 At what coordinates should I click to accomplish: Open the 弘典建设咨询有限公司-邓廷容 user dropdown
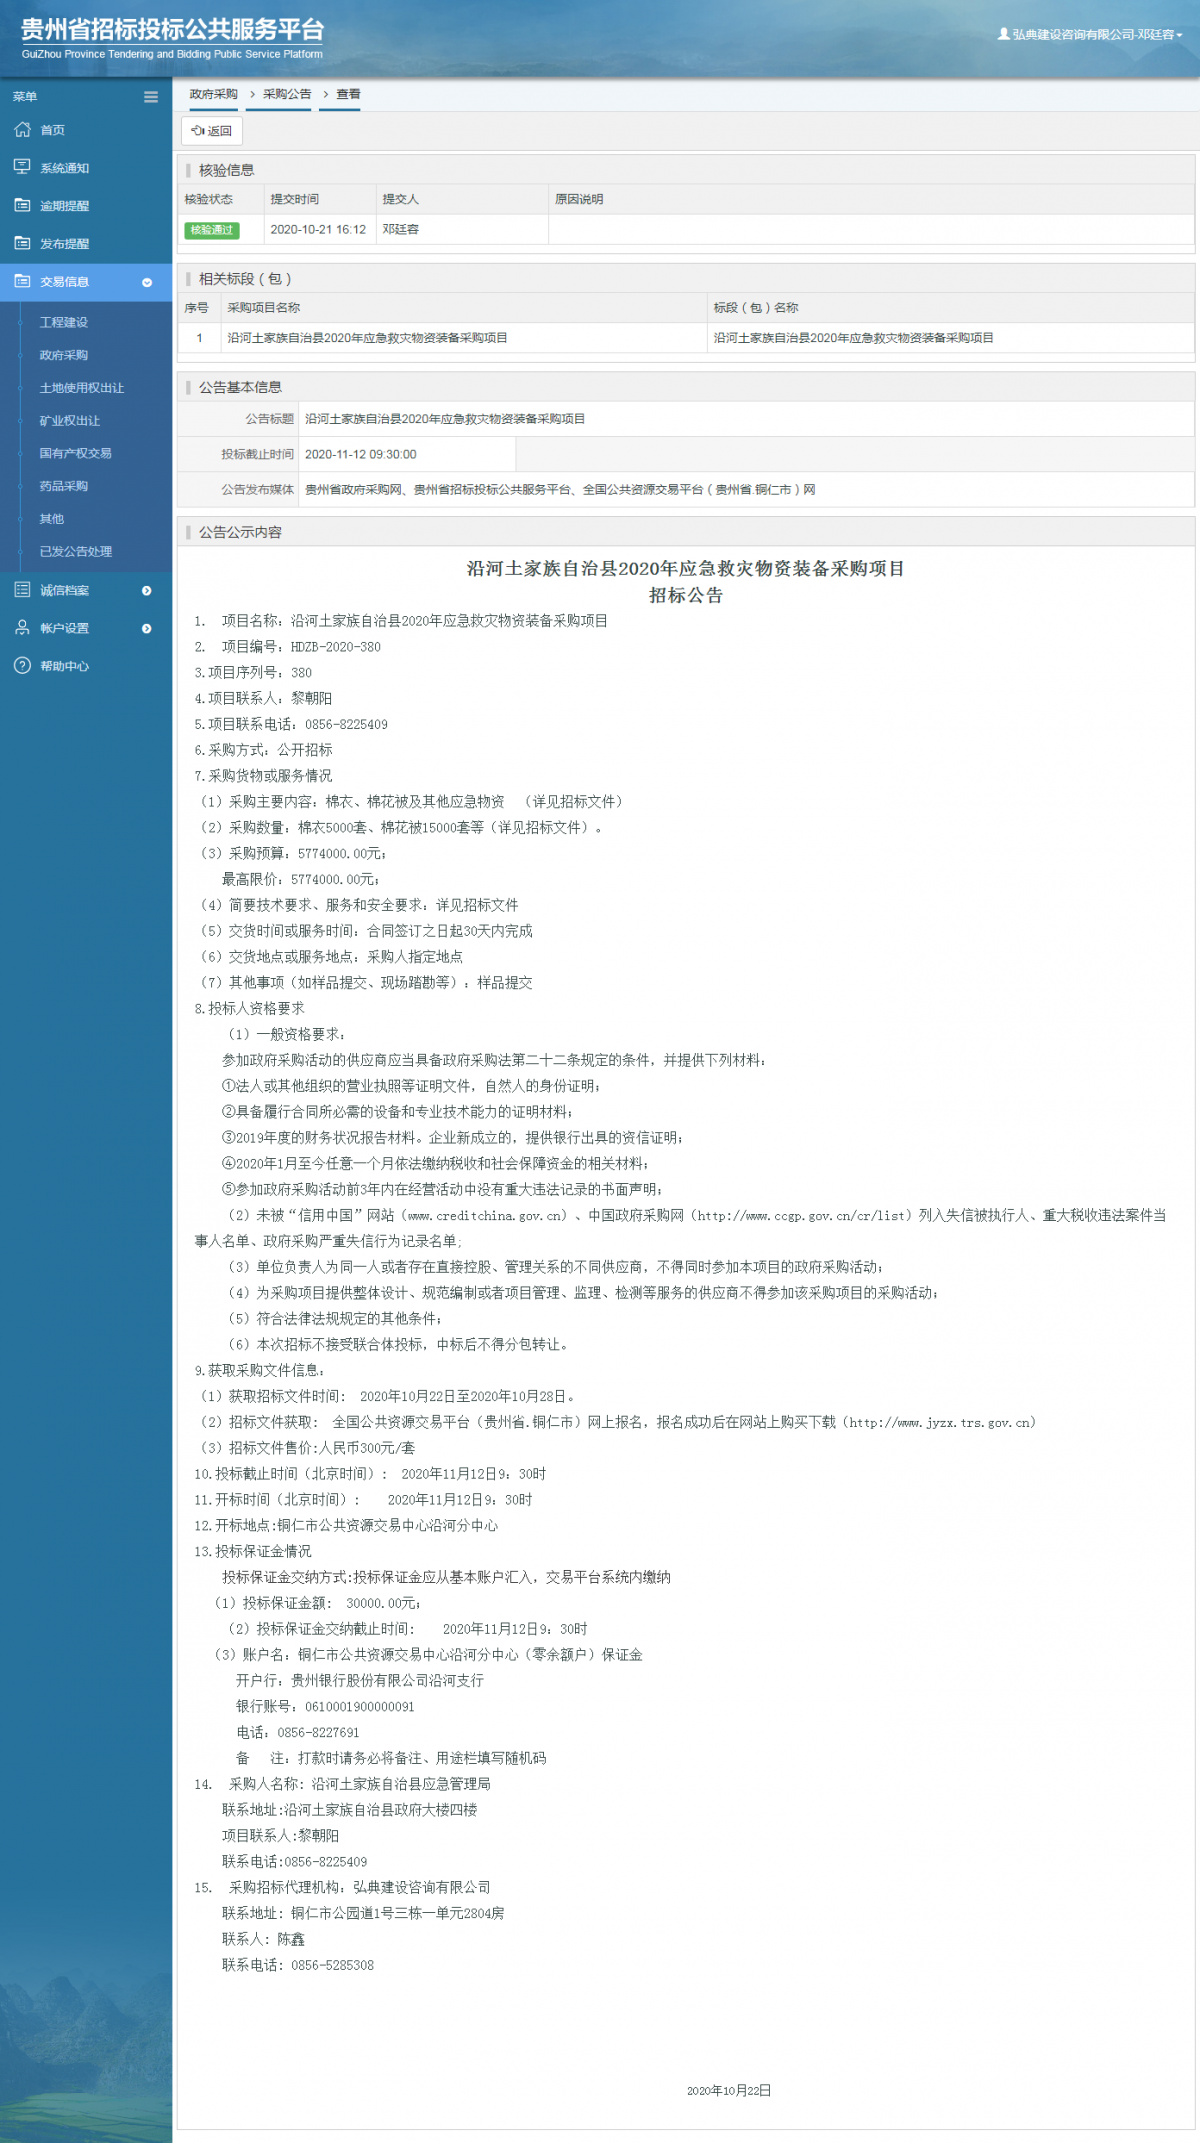click(x=1091, y=34)
